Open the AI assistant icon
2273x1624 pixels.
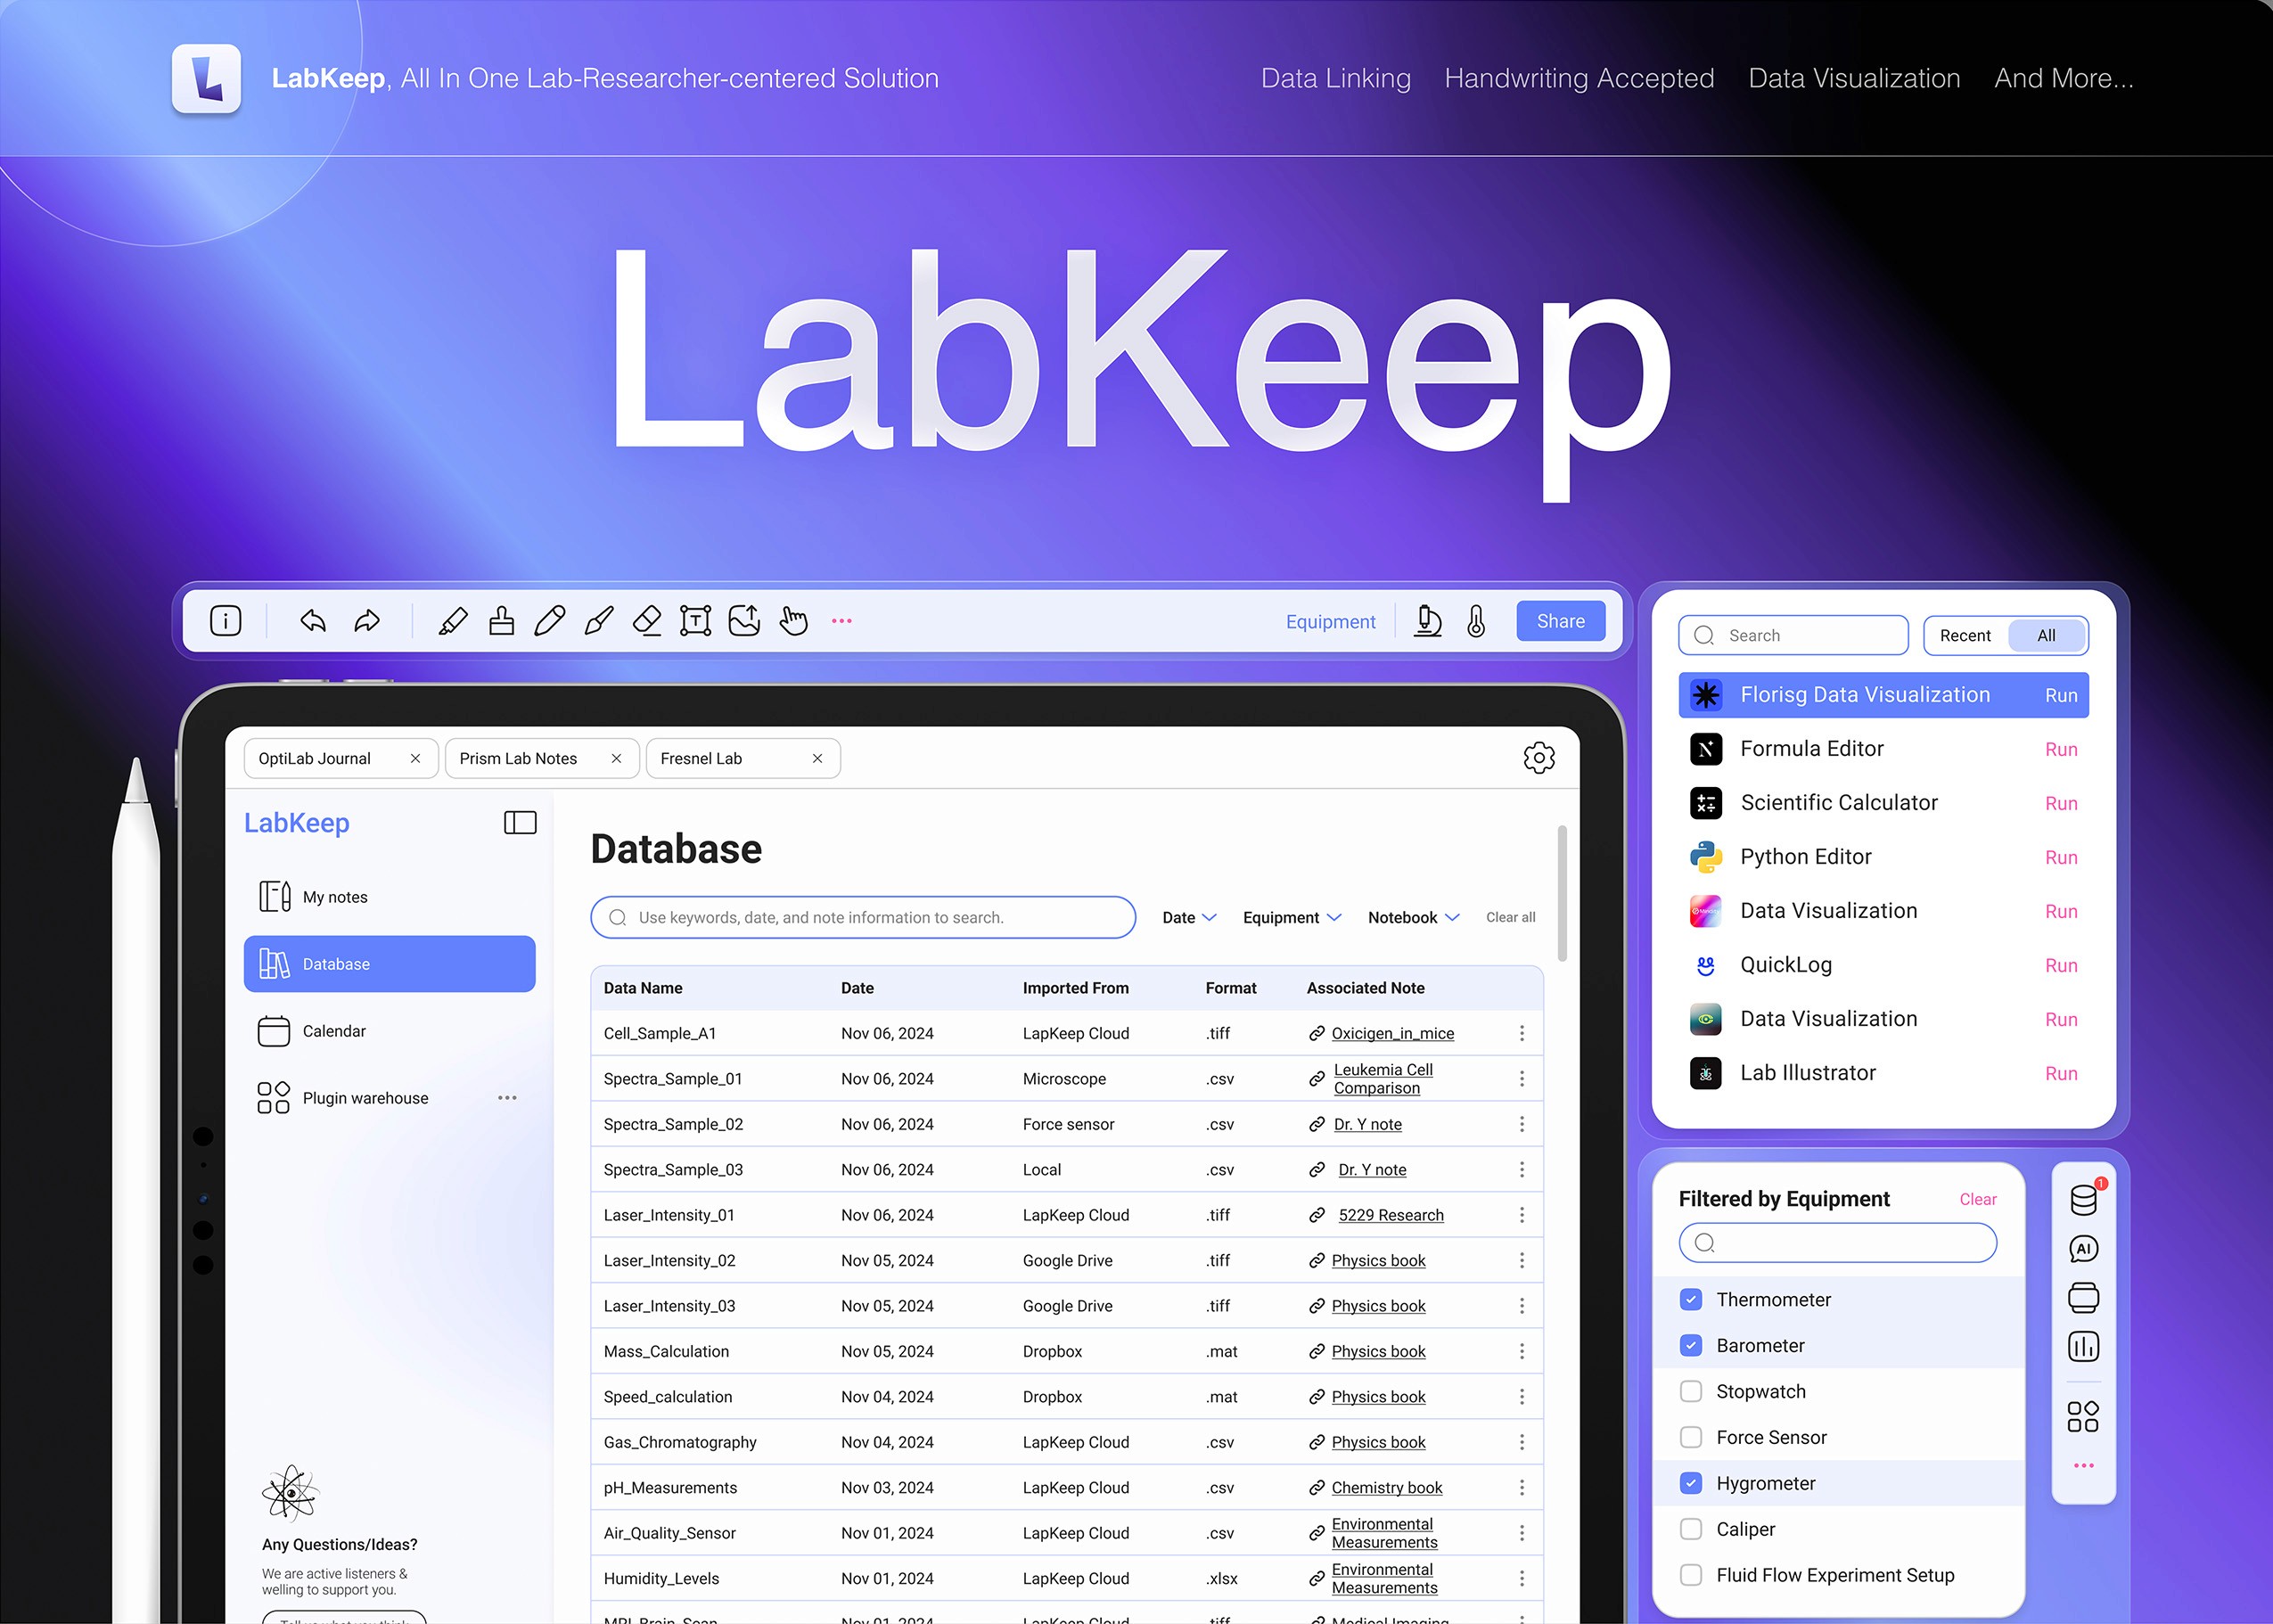2083,1248
